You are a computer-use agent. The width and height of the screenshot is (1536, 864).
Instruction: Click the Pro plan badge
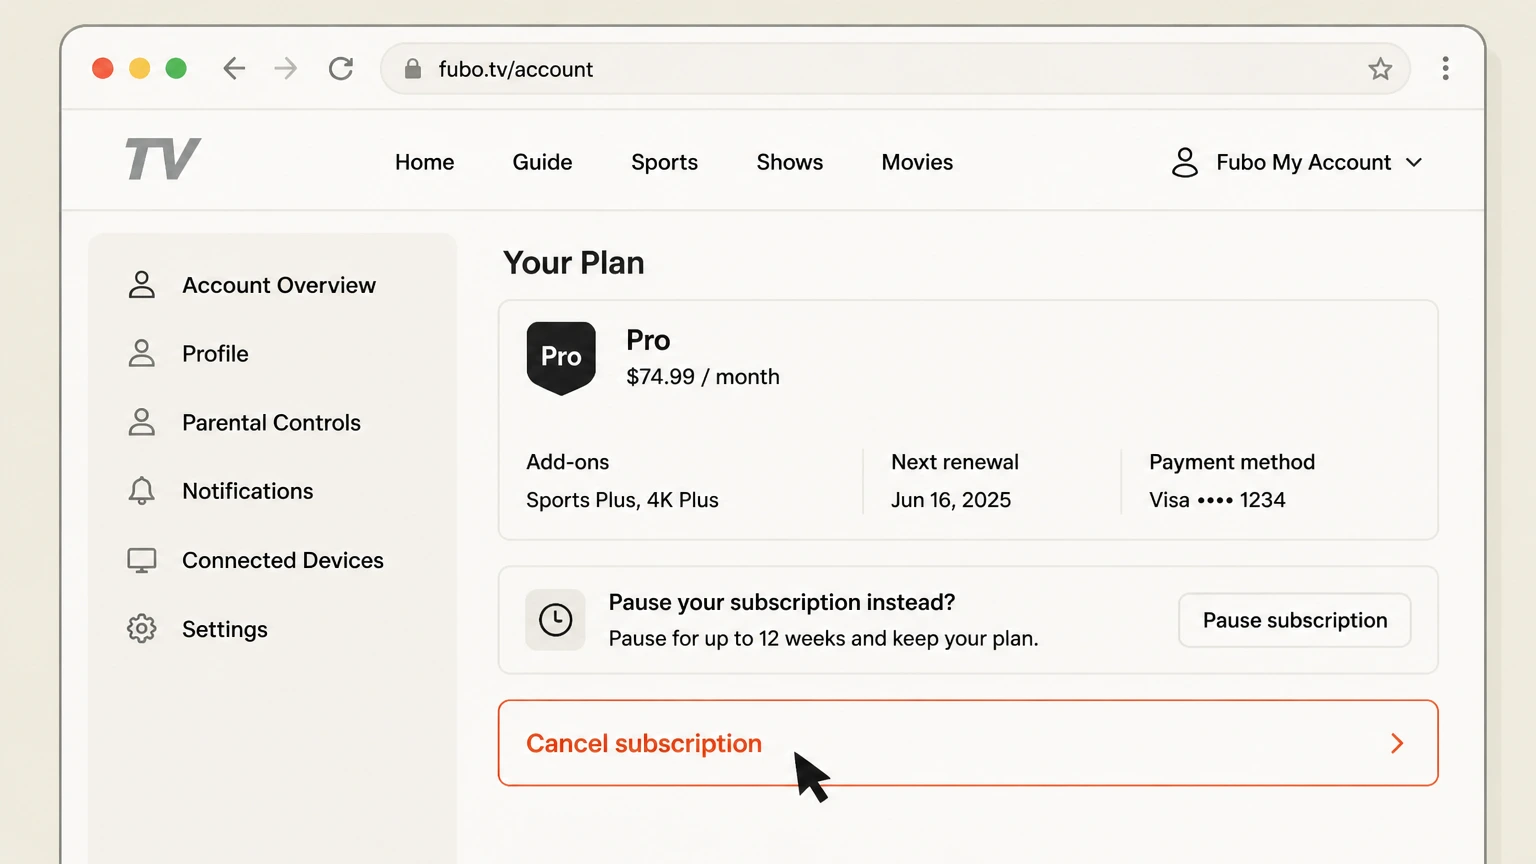(561, 358)
